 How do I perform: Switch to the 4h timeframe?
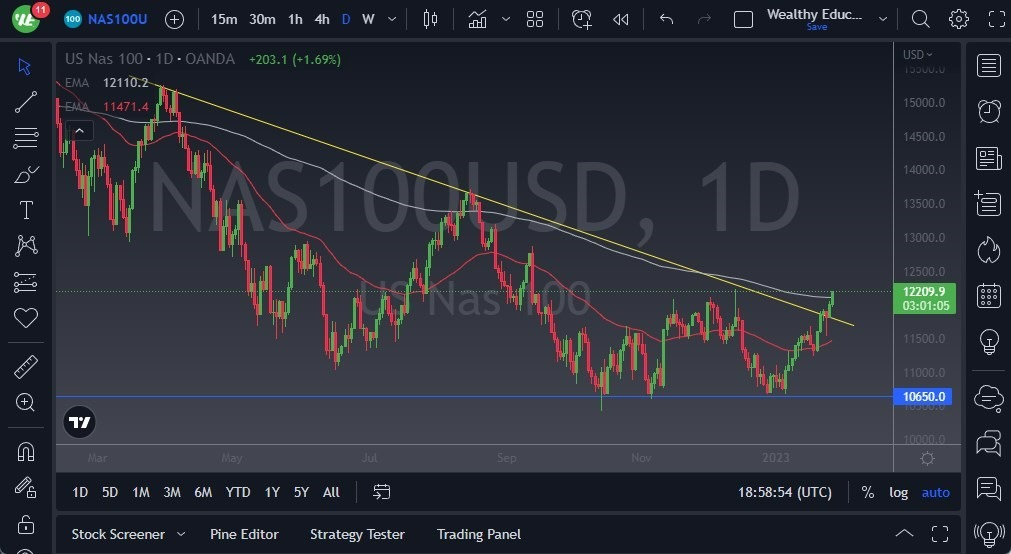[x=322, y=19]
